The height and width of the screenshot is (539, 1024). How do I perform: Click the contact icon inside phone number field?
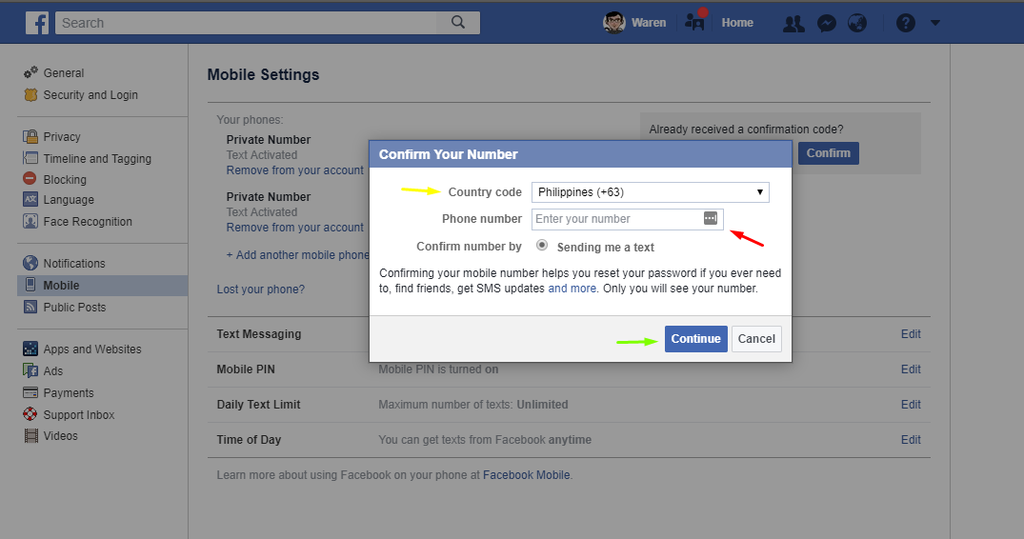(711, 218)
